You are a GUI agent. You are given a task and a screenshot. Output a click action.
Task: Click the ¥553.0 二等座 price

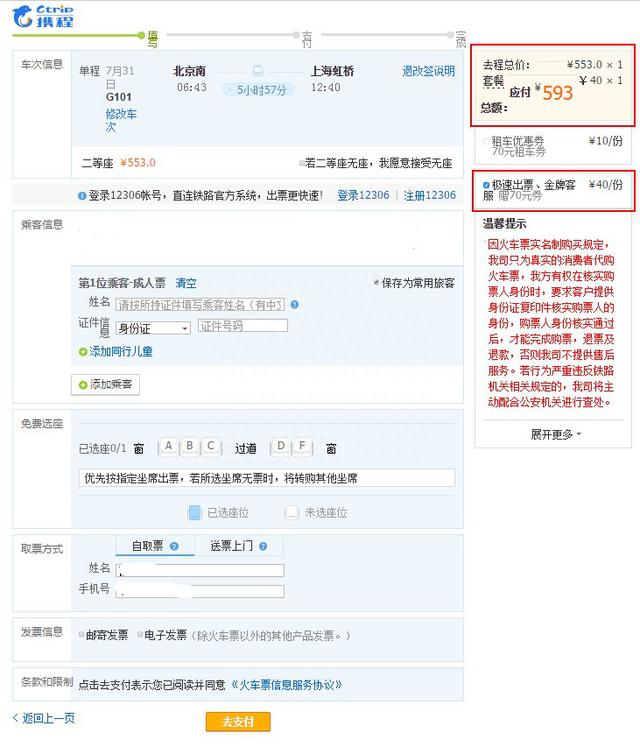(x=138, y=163)
